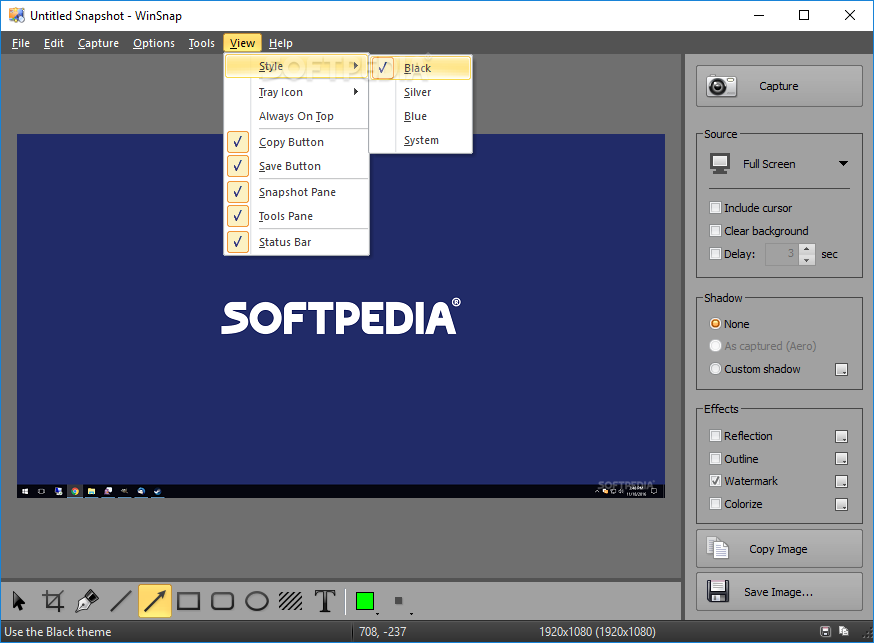874x643 pixels.
Task: Select the None shadow radio button
Action: point(715,324)
